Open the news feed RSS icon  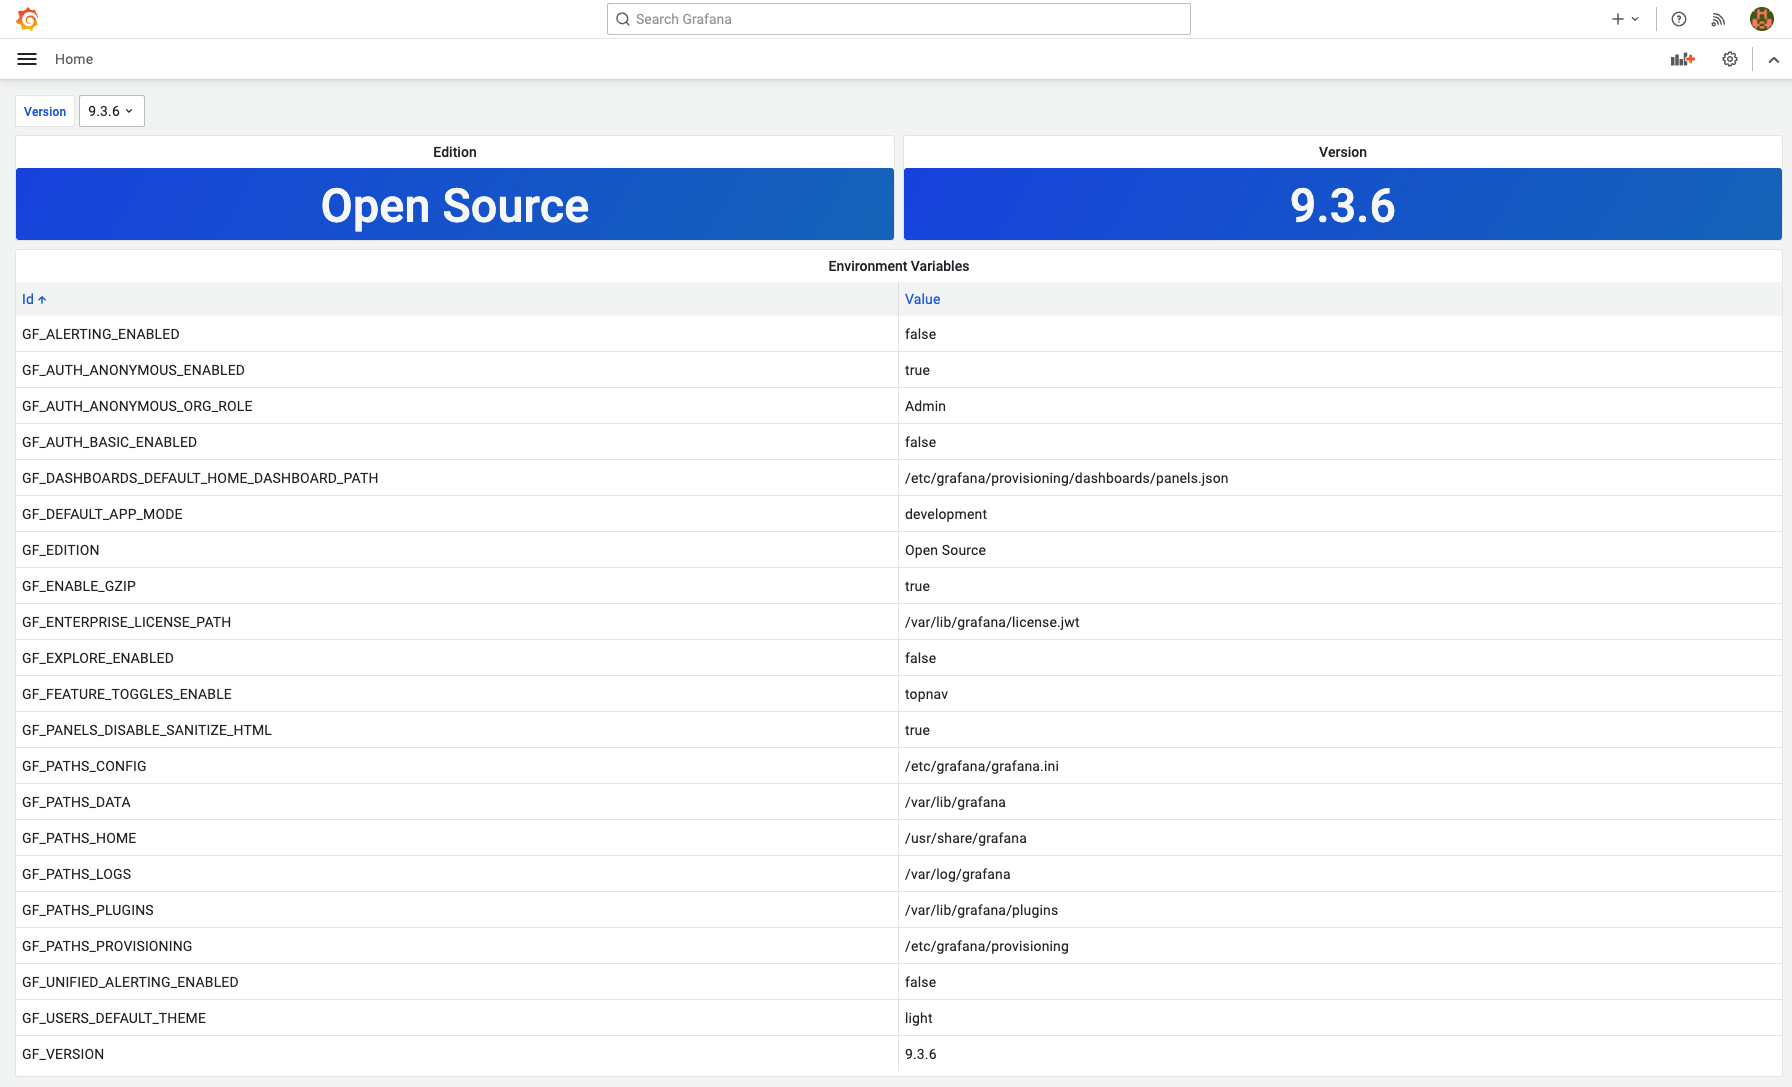pyautogui.click(x=1718, y=19)
